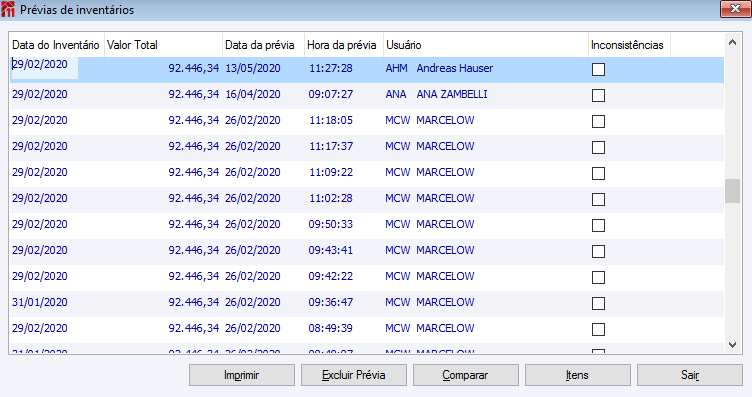752x397 pixels.
Task: Click the time 09:07:27
Action: (331, 94)
